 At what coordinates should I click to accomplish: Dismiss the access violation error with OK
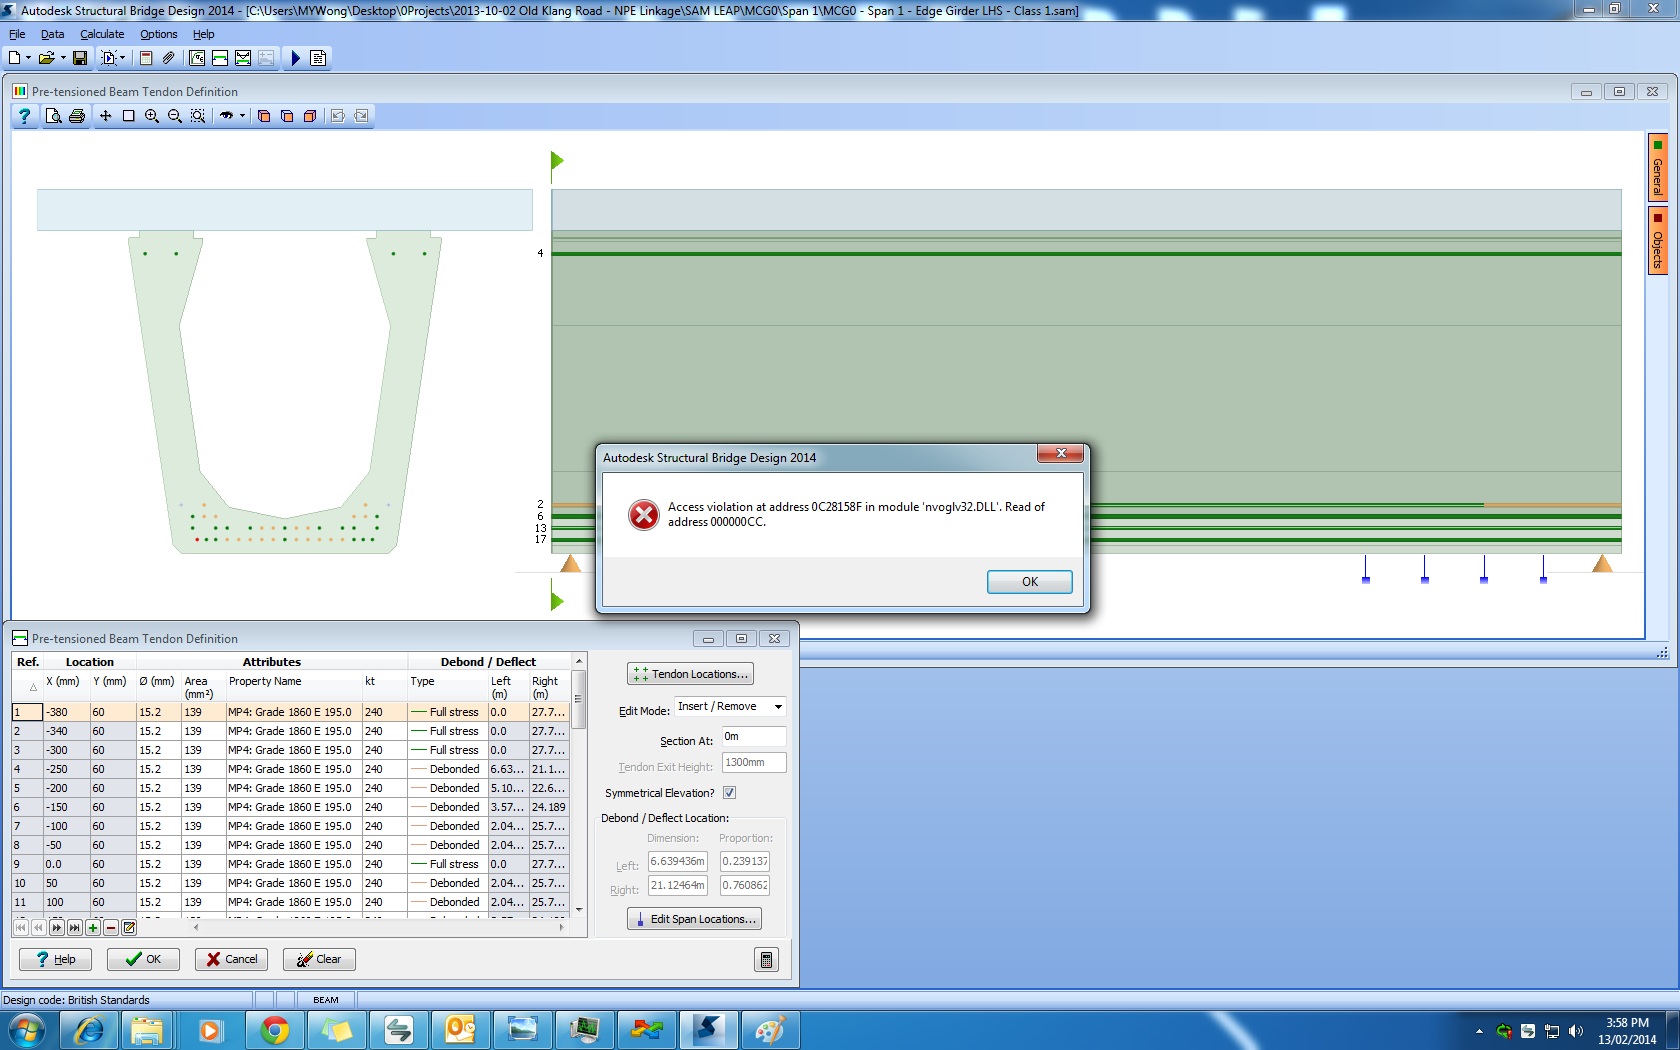coord(1029,581)
